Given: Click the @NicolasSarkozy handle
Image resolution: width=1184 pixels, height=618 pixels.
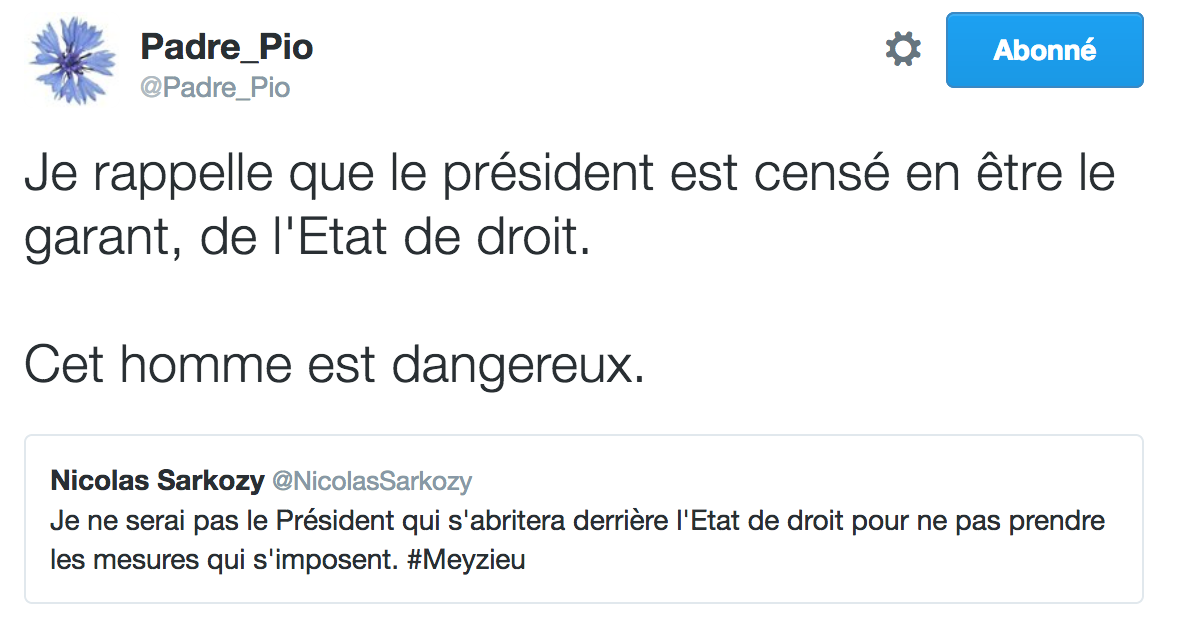Looking at the screenshot, I should [x=372, y=481].
